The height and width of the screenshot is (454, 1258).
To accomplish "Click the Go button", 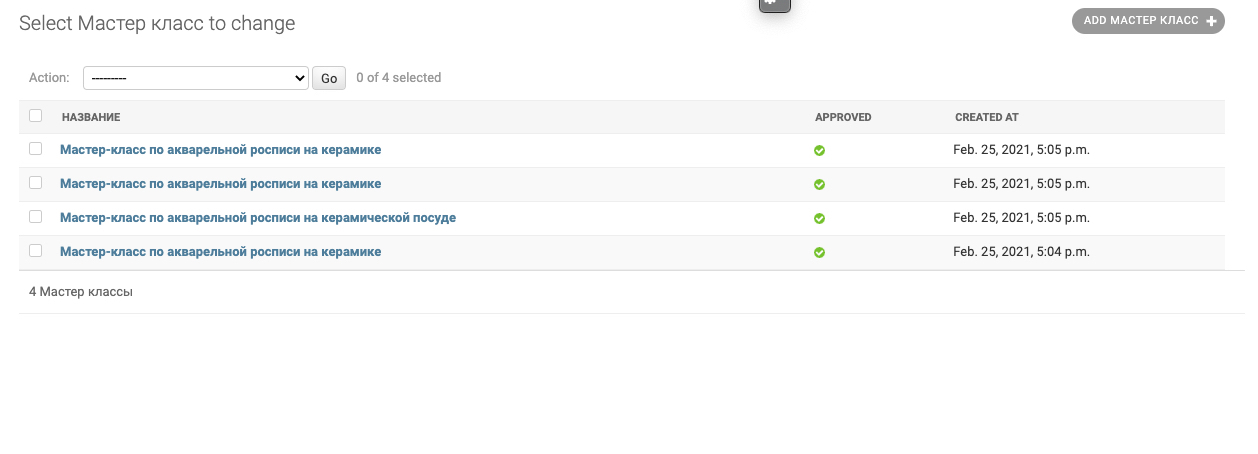I will point(329,78).
